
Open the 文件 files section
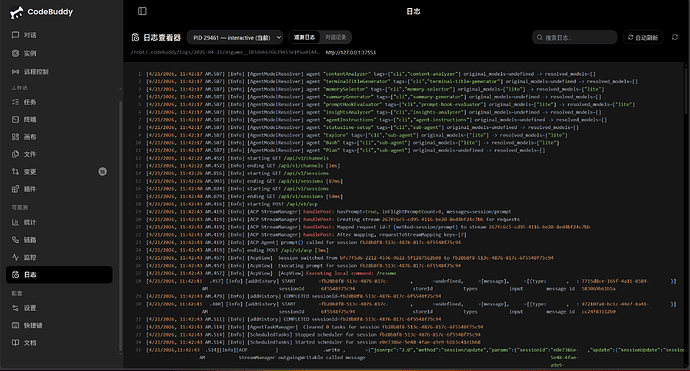(59, 154)
